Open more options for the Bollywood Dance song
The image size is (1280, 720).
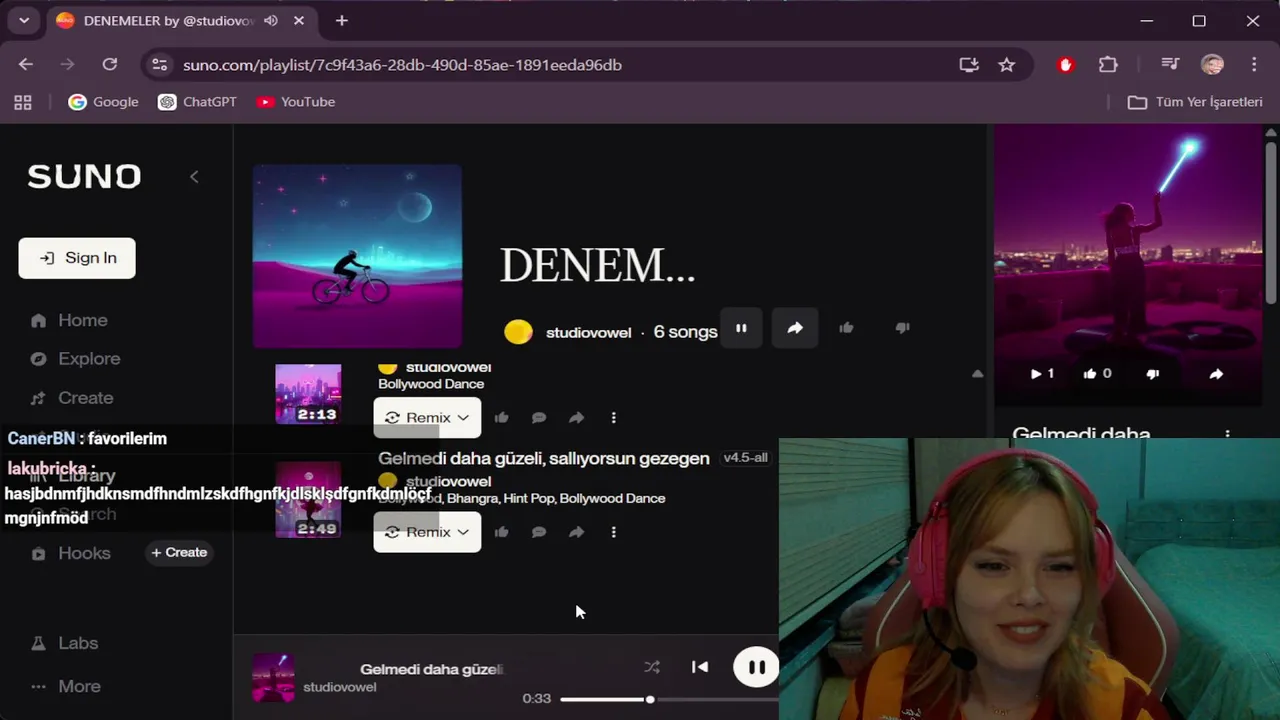(x=613, y=418)
